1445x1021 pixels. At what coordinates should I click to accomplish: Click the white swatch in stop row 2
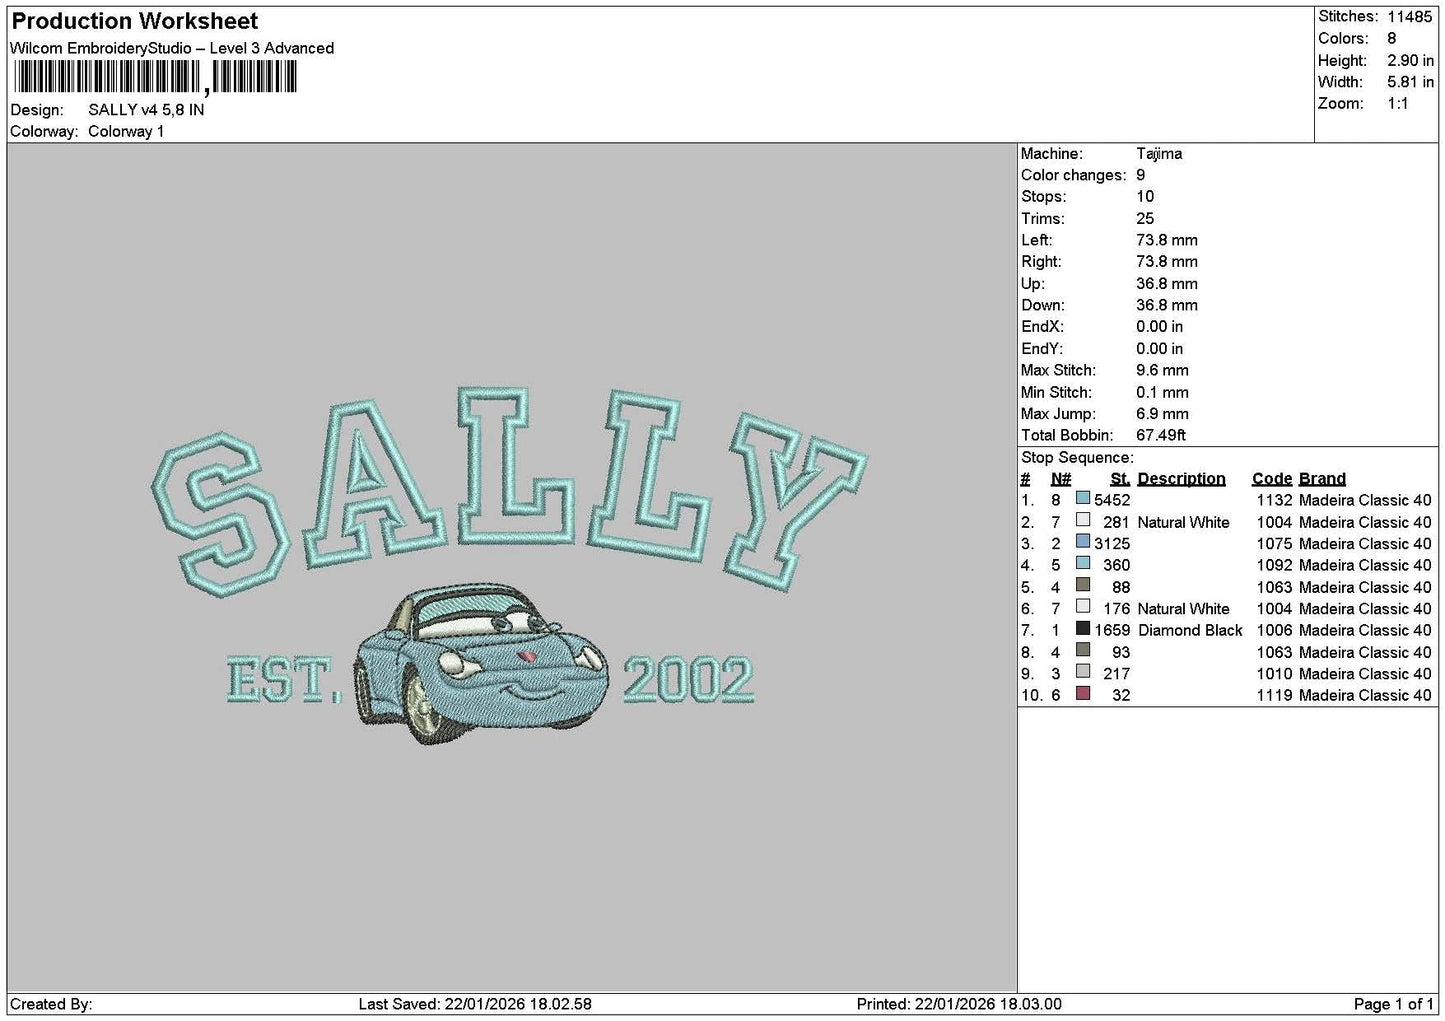(1083, 520)
